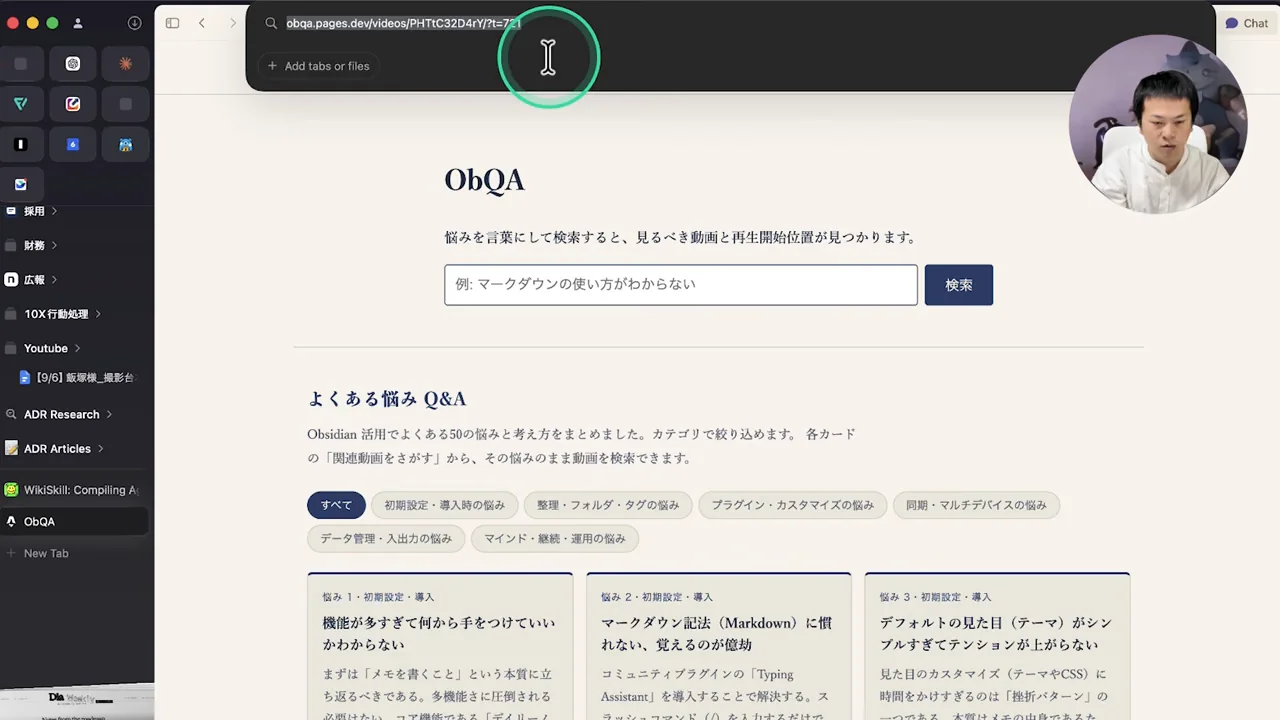Filter by マインド・継続・運用の悩み

[x=555, y=538]
